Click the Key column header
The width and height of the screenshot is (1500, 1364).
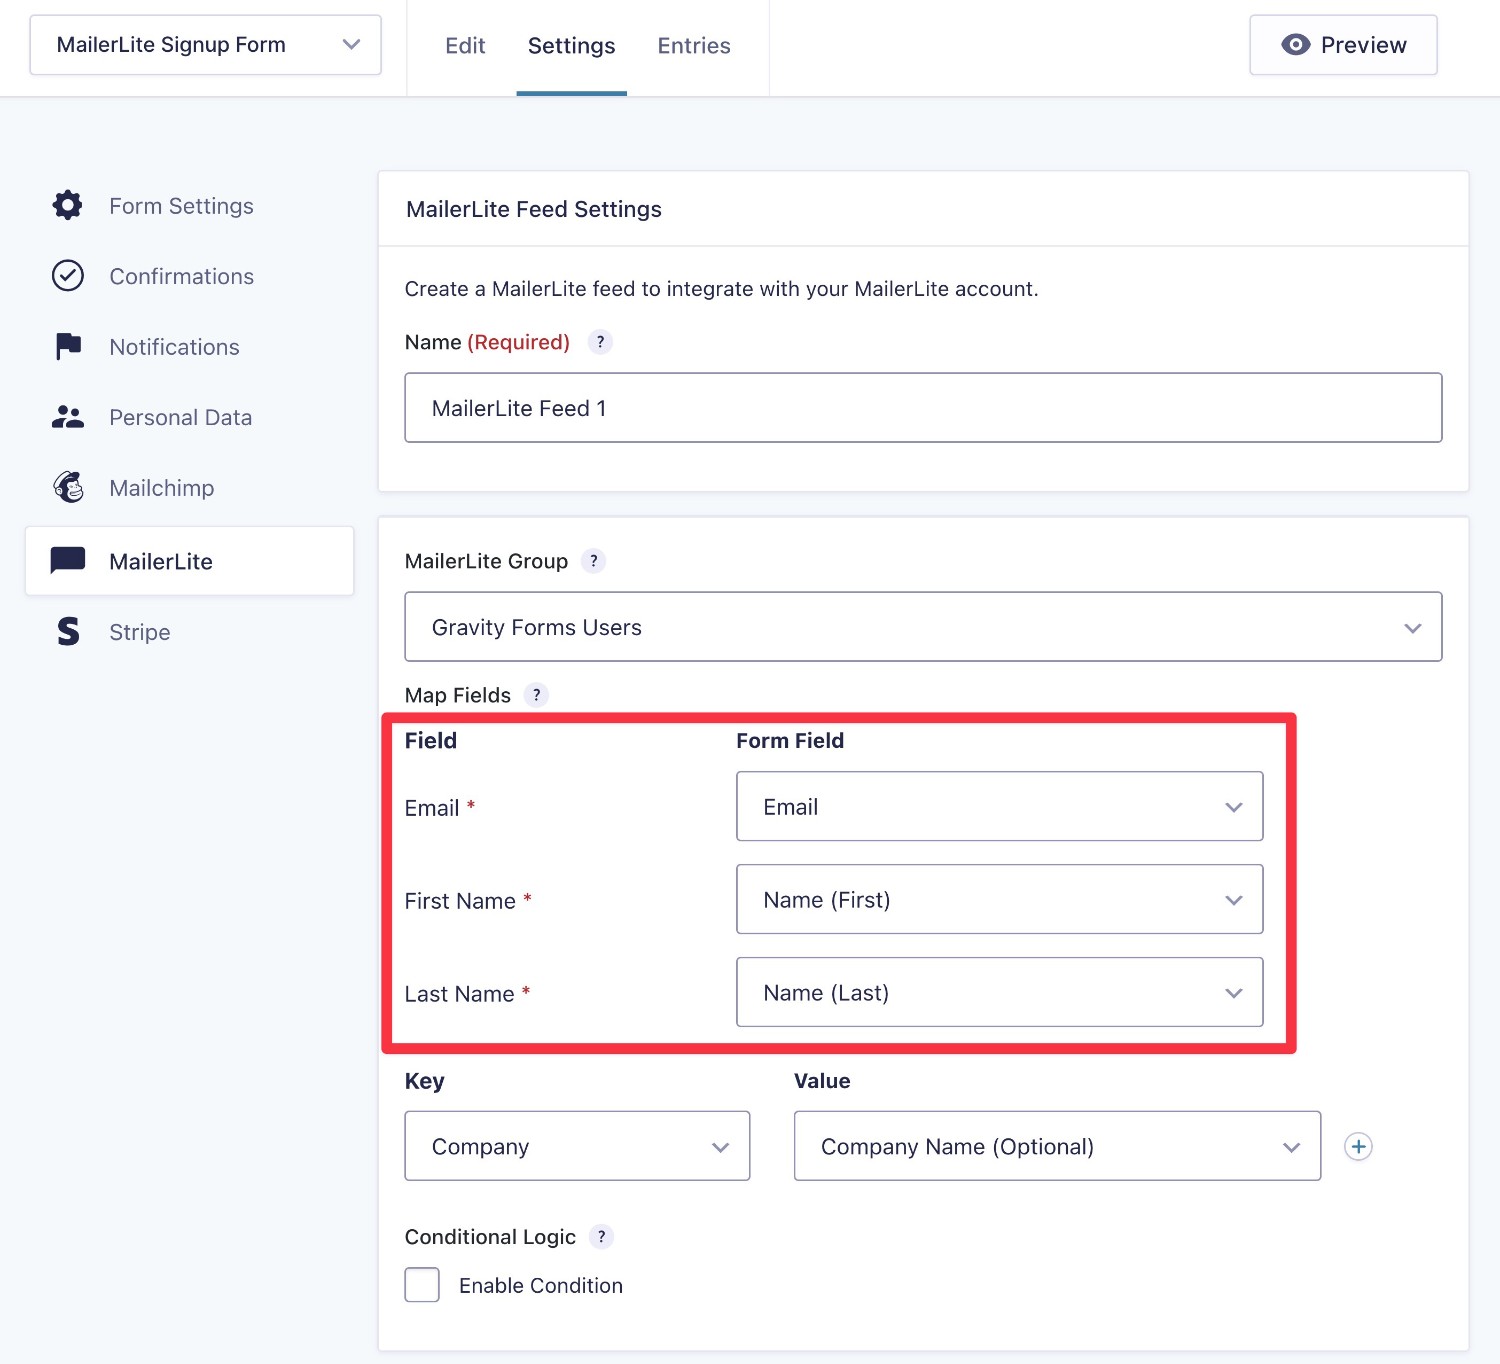coord(425,1081)
